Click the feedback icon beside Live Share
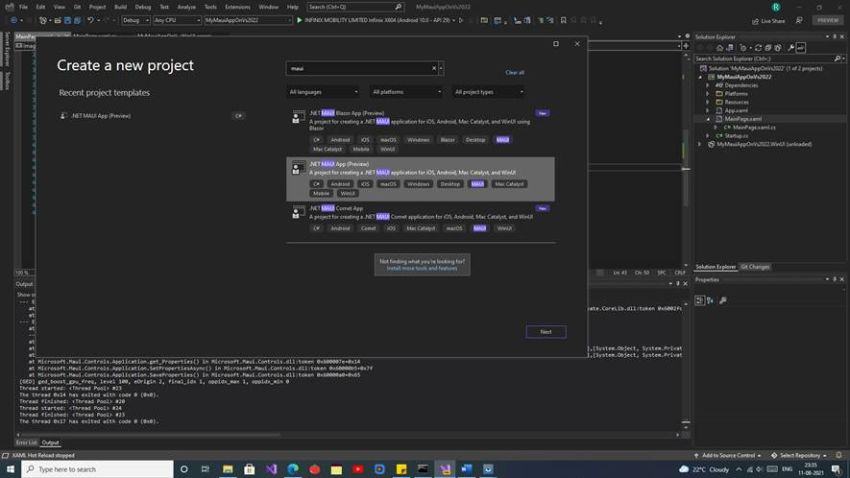This screenshot has height=478, width=850. tap(799, 20)
